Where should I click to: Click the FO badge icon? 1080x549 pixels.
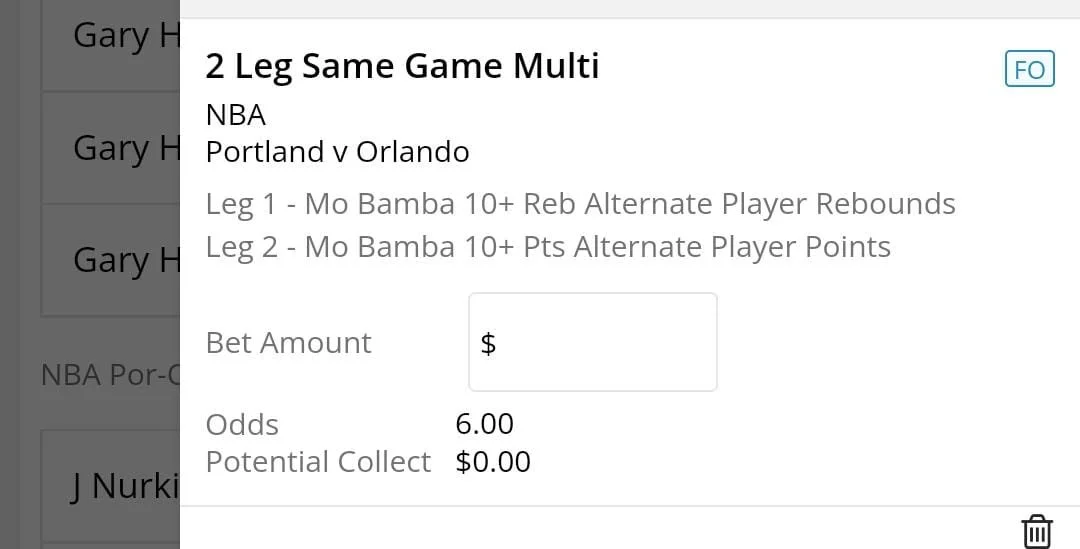pos(1029,70)
